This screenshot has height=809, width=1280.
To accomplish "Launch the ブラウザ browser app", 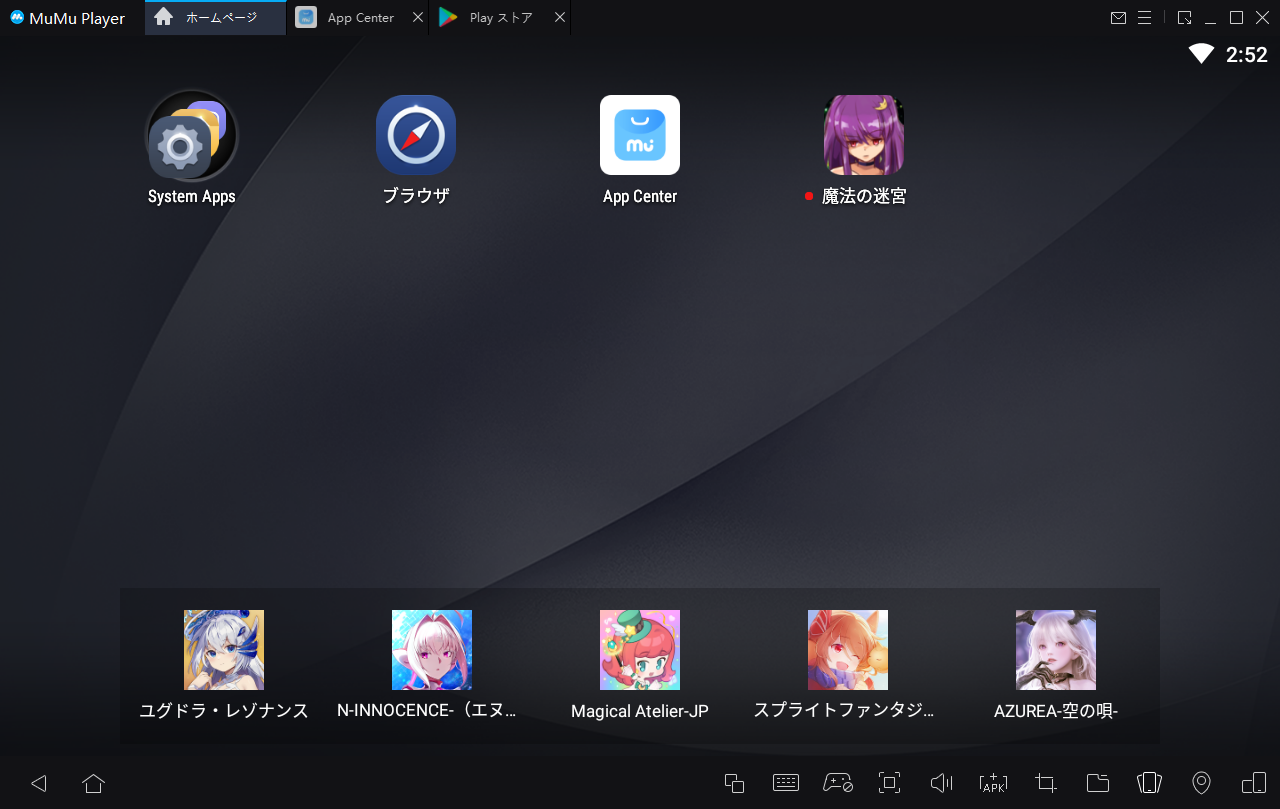I will pyautogui.click(x=416, y=135).
